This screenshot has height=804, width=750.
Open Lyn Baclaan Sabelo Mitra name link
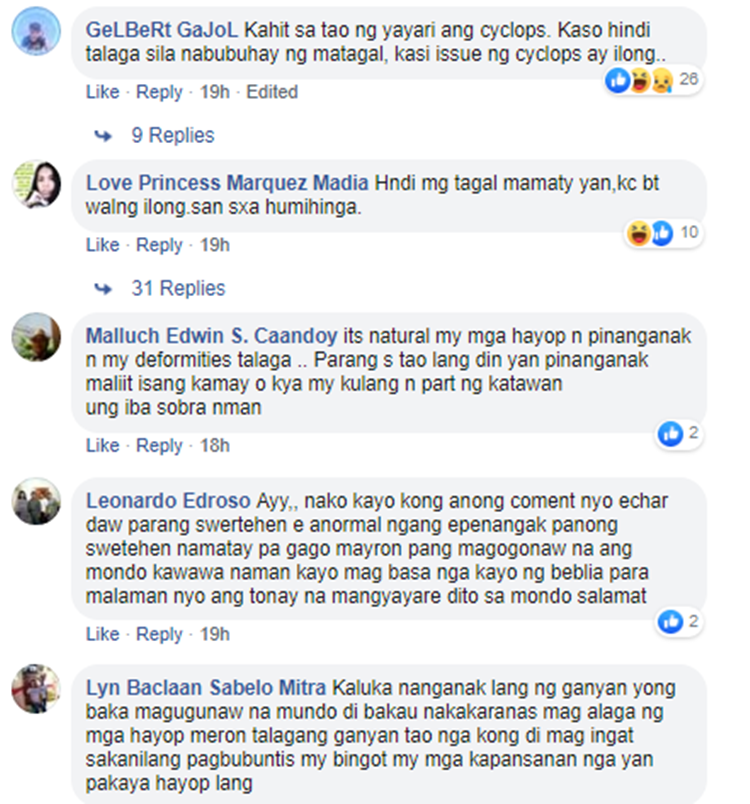(206, 688)
